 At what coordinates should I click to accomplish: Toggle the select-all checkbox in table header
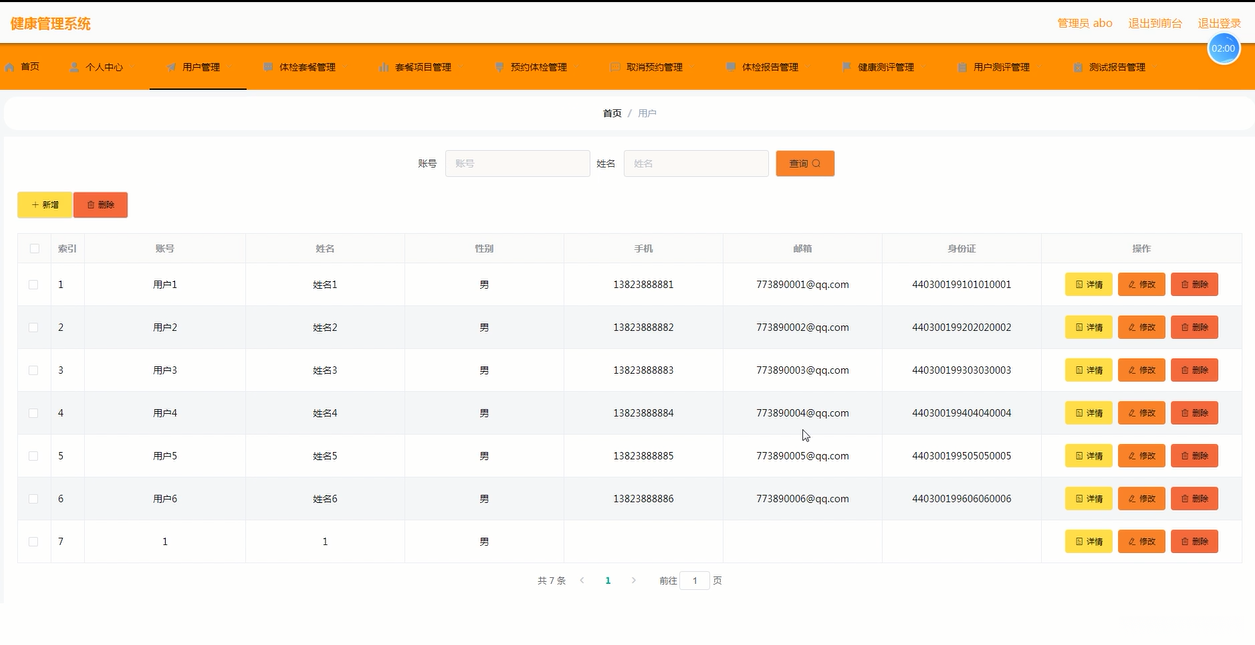pos(34,249)
